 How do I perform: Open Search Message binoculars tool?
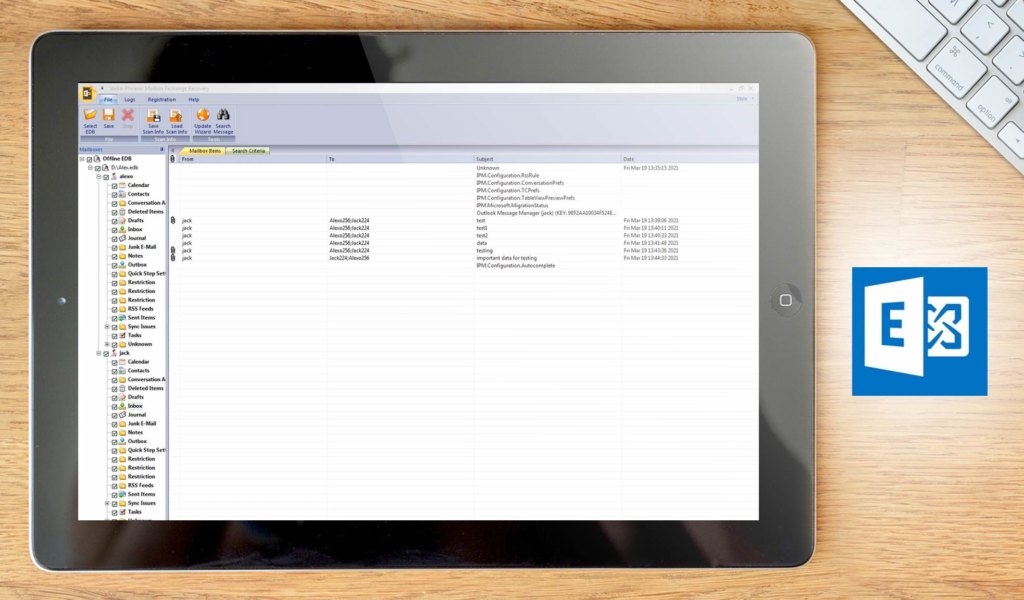click(x=223, y=116)
